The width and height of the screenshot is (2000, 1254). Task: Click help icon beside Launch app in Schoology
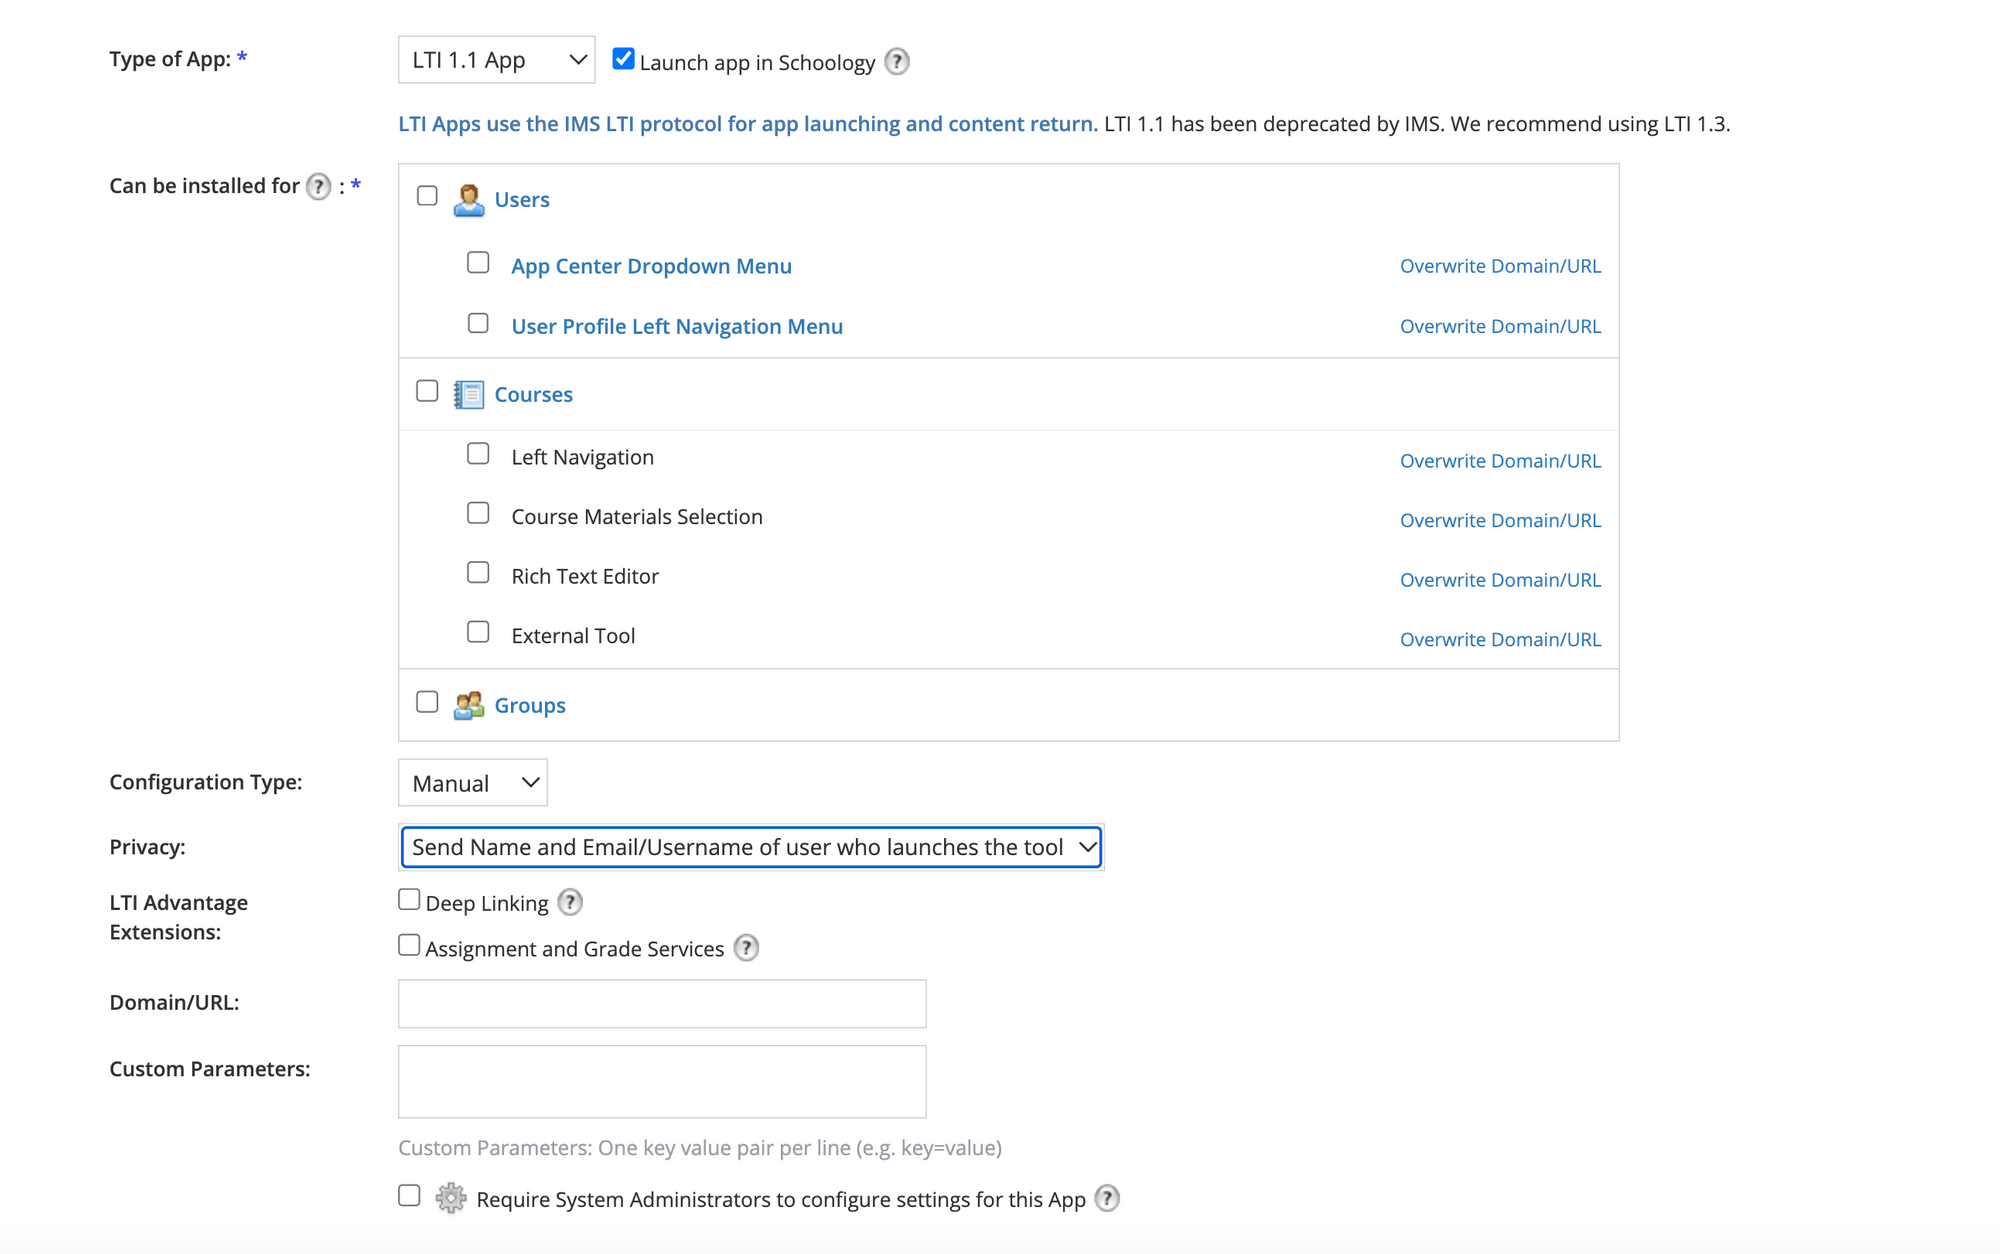(x=897, y=62)
